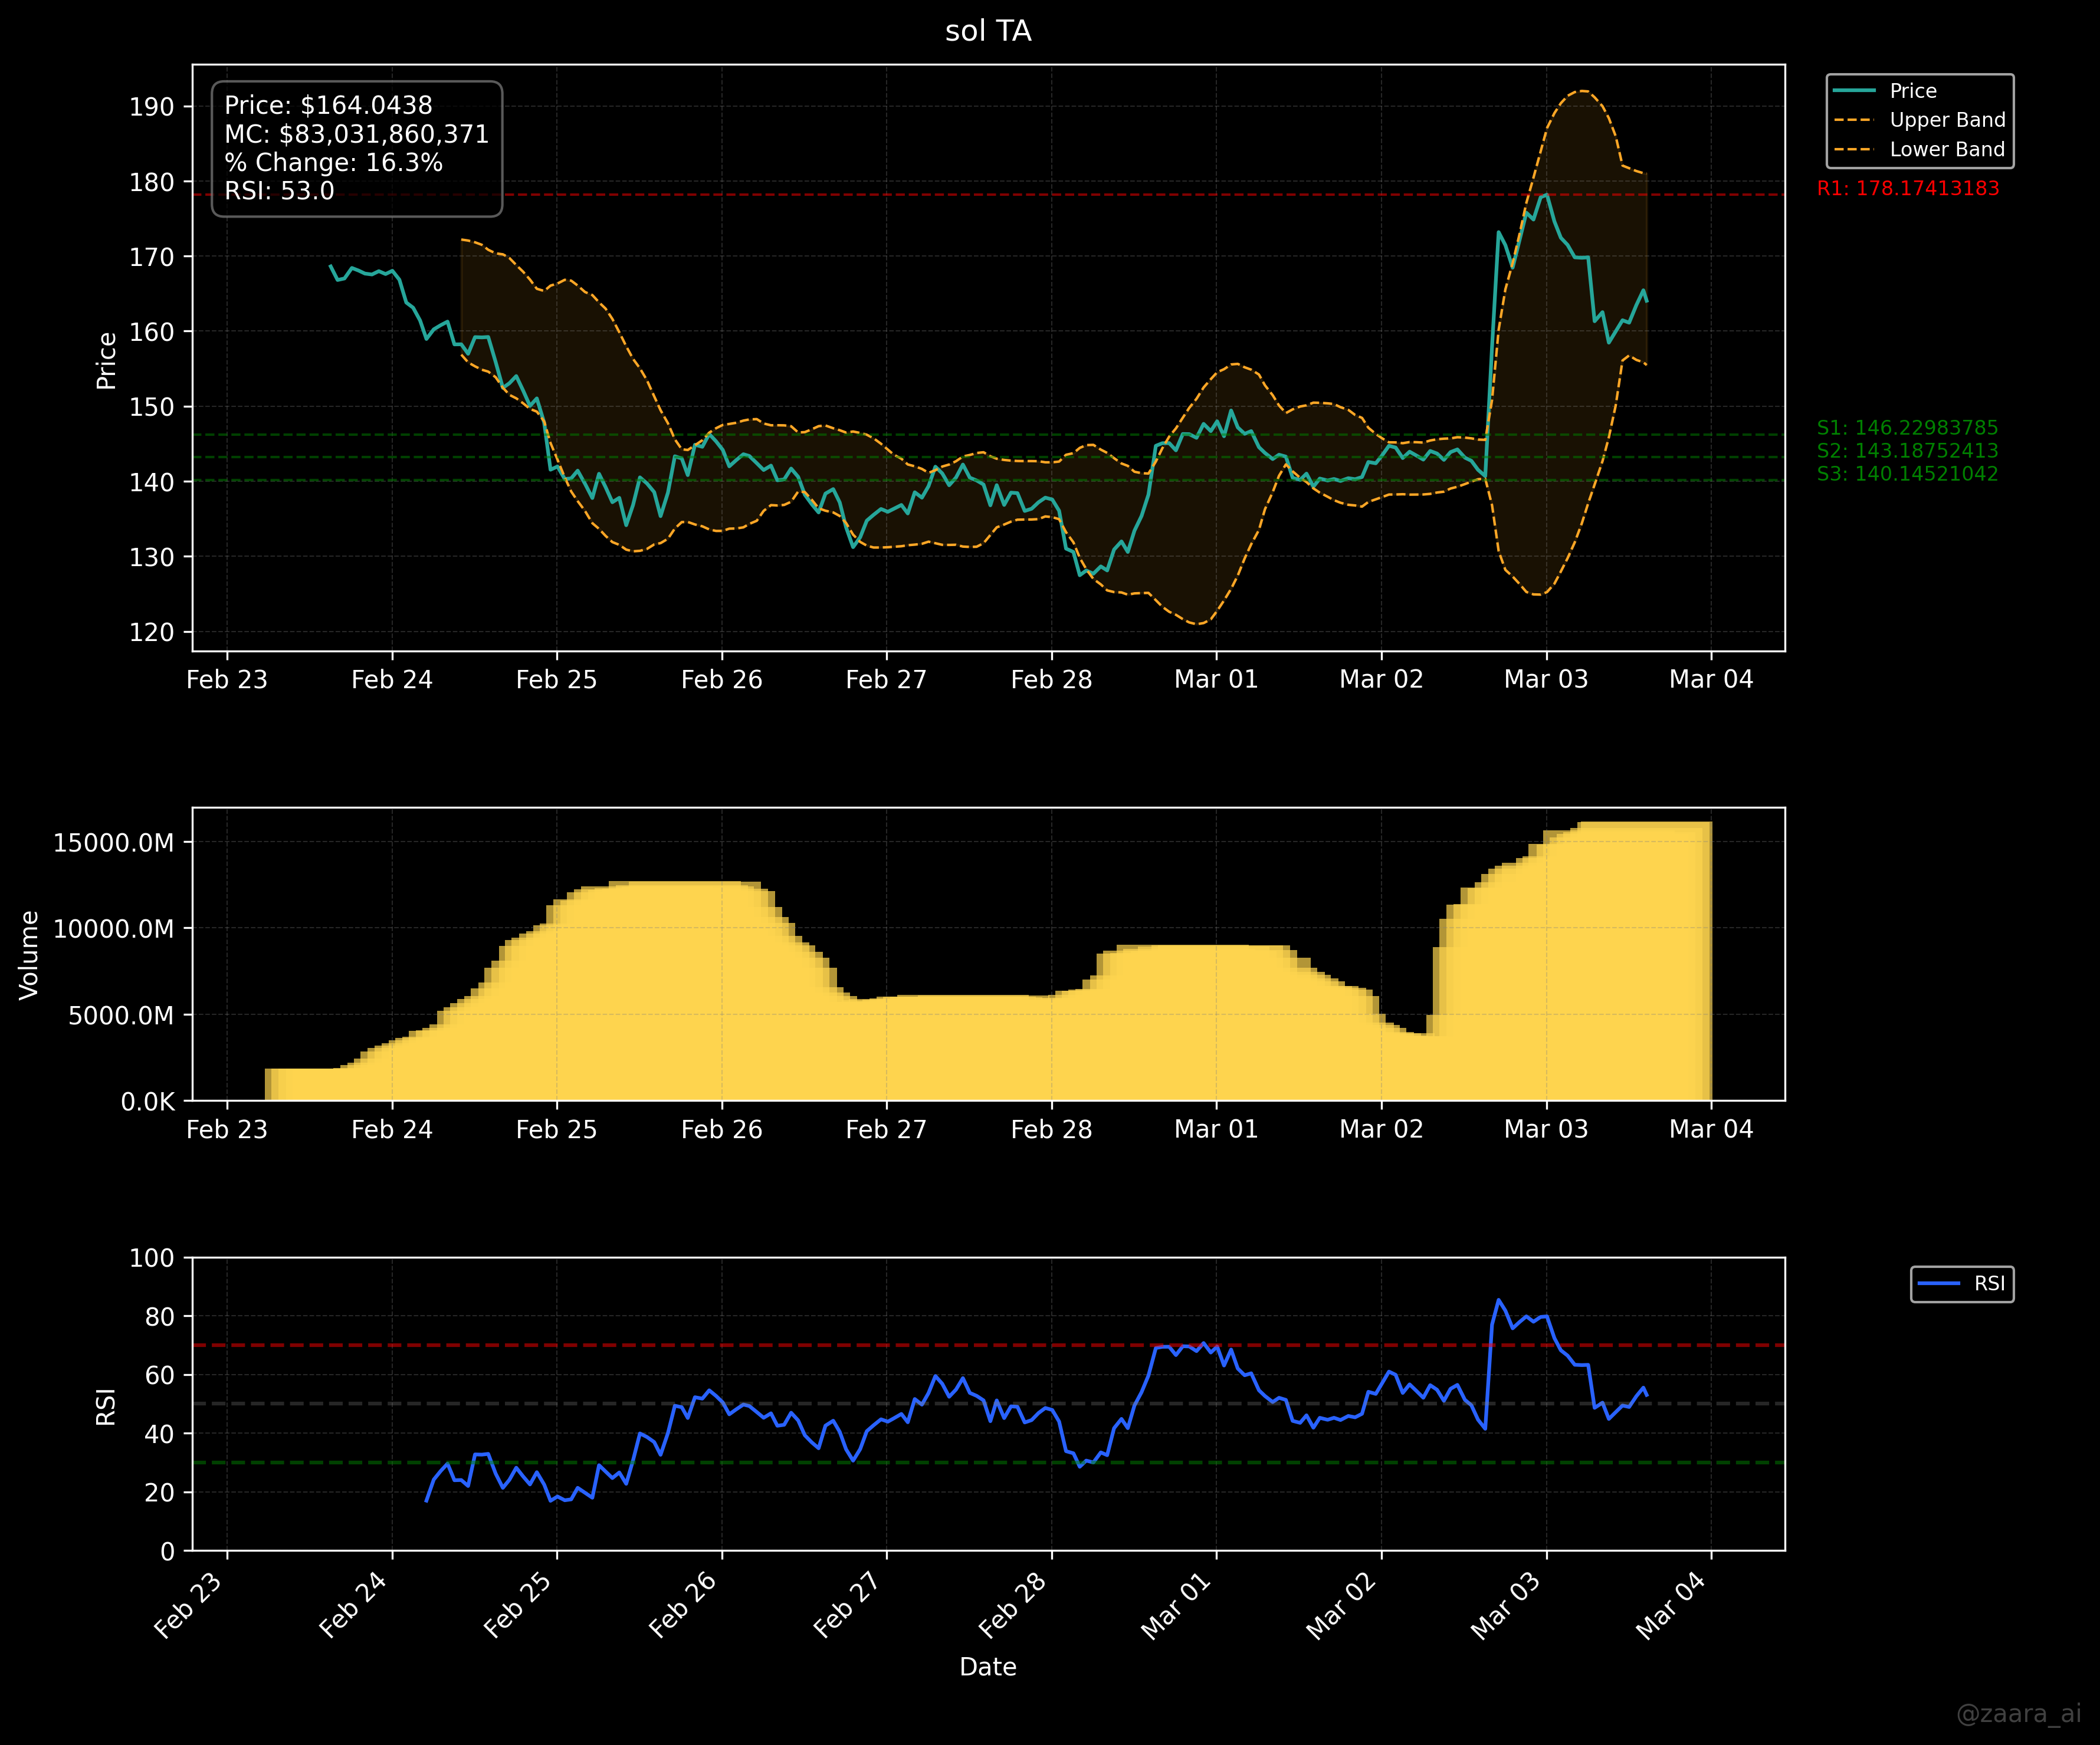Click the 190 price tick label
Screen dimensions: 2100x1745
151,107
